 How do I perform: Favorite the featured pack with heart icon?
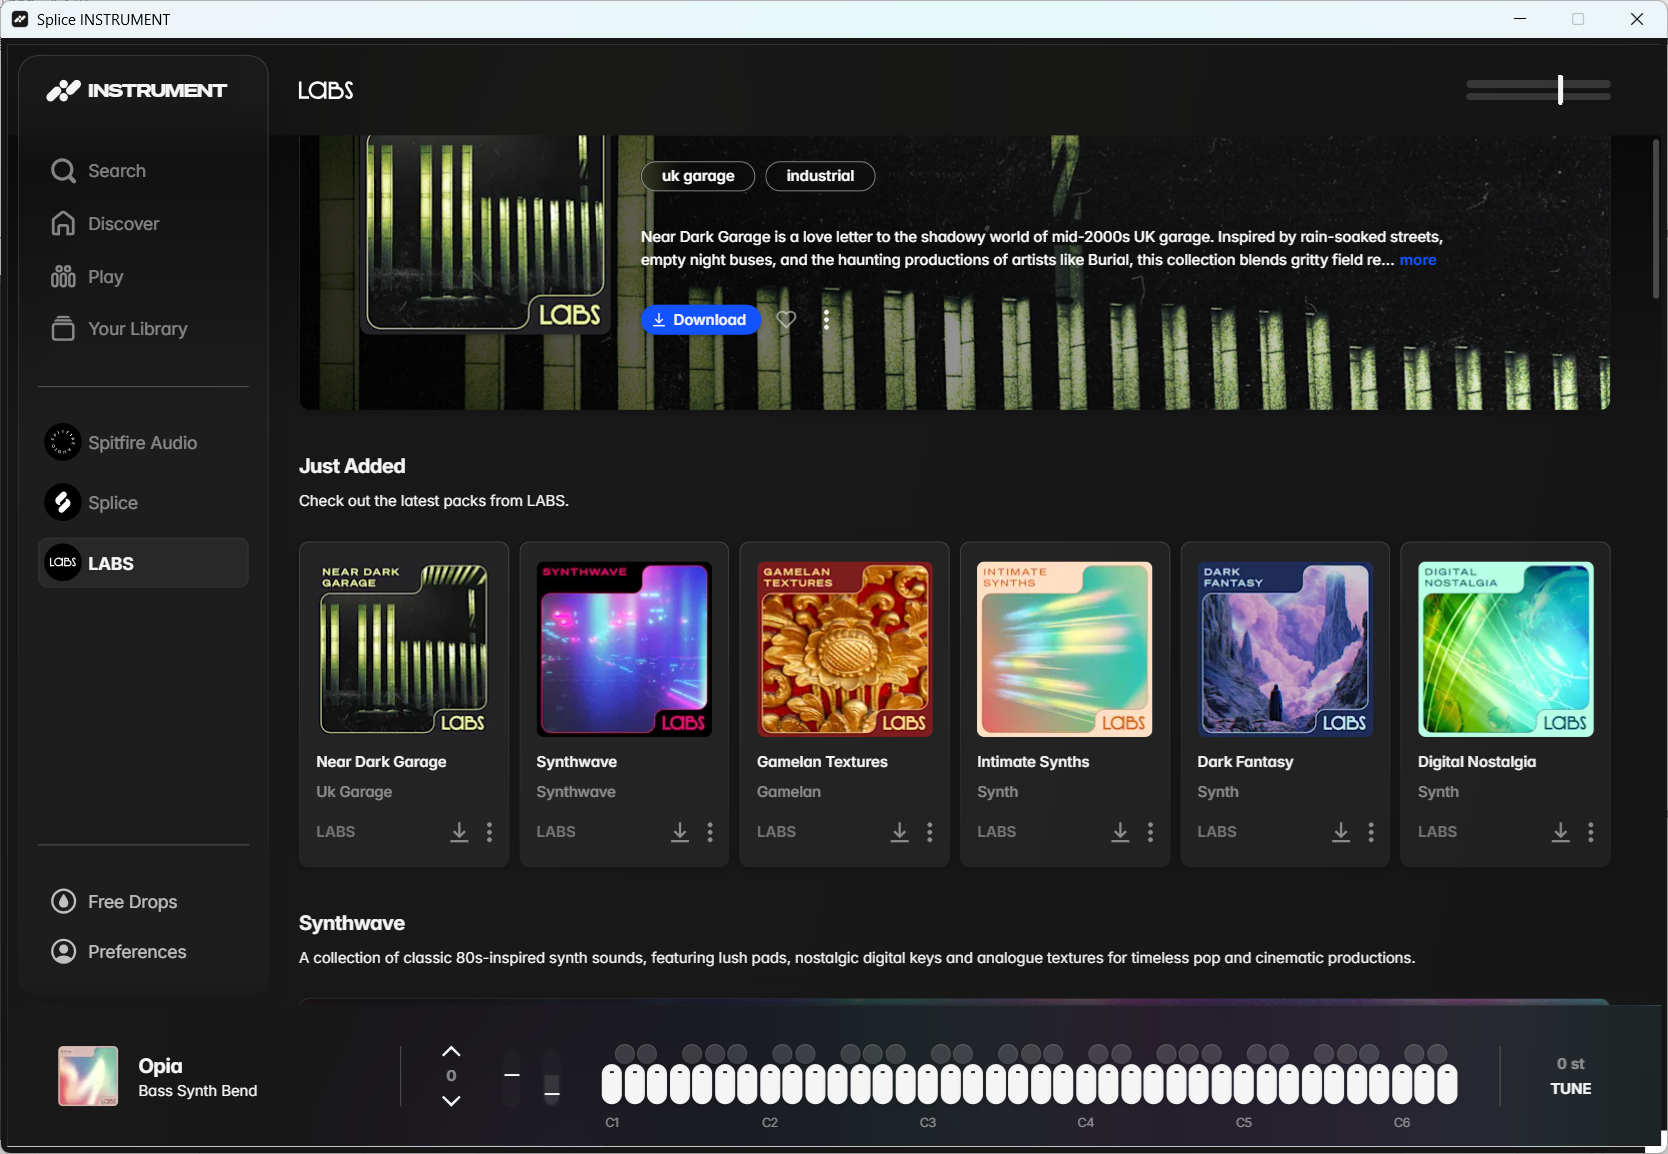787,320
